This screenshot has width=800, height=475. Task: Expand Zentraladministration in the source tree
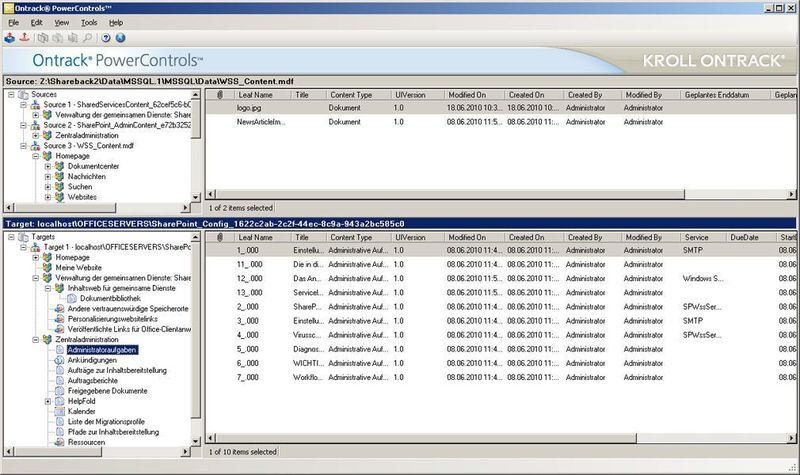(35, 135)
